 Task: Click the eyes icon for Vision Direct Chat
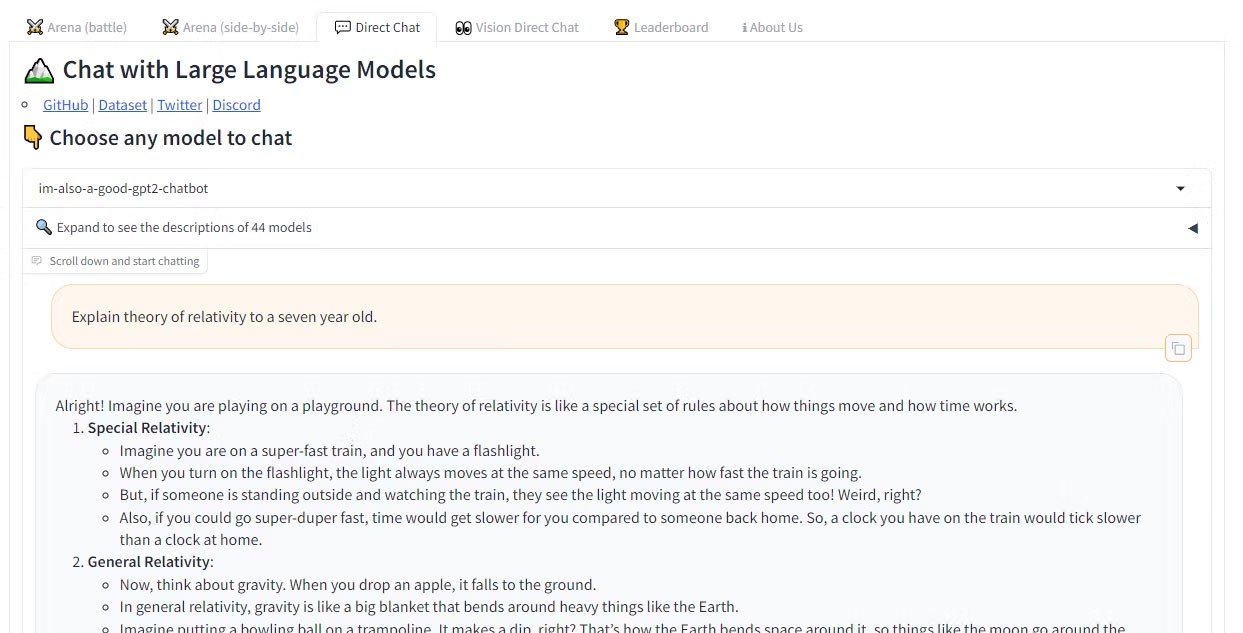point(462,28)
